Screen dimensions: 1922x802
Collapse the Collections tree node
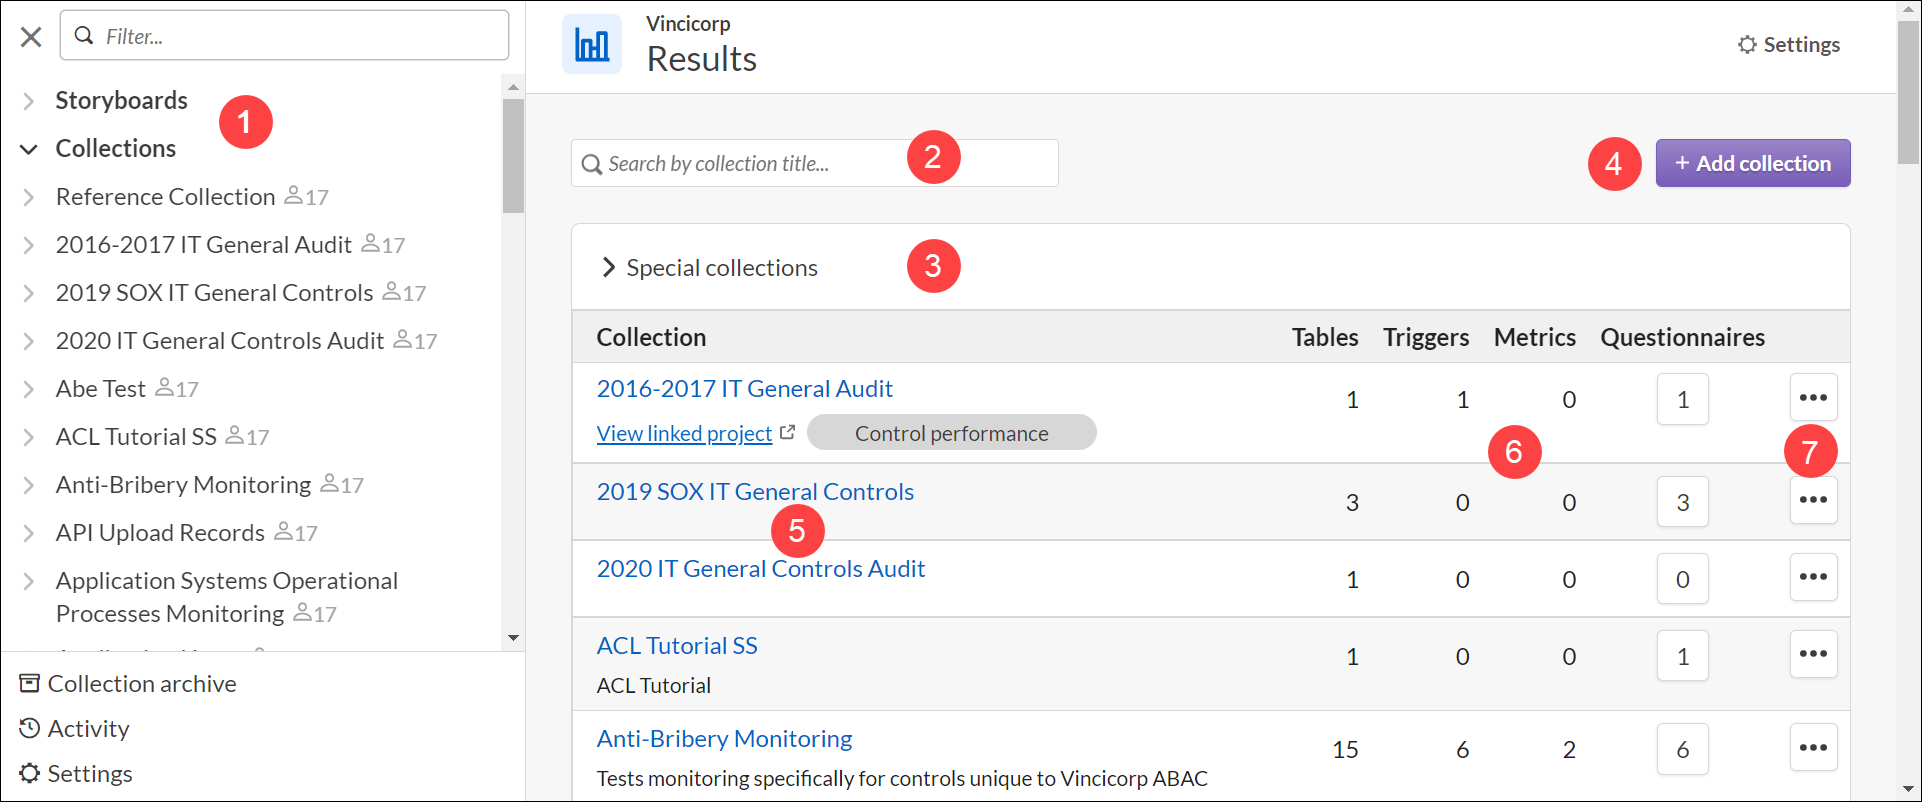tap(29, 149)
